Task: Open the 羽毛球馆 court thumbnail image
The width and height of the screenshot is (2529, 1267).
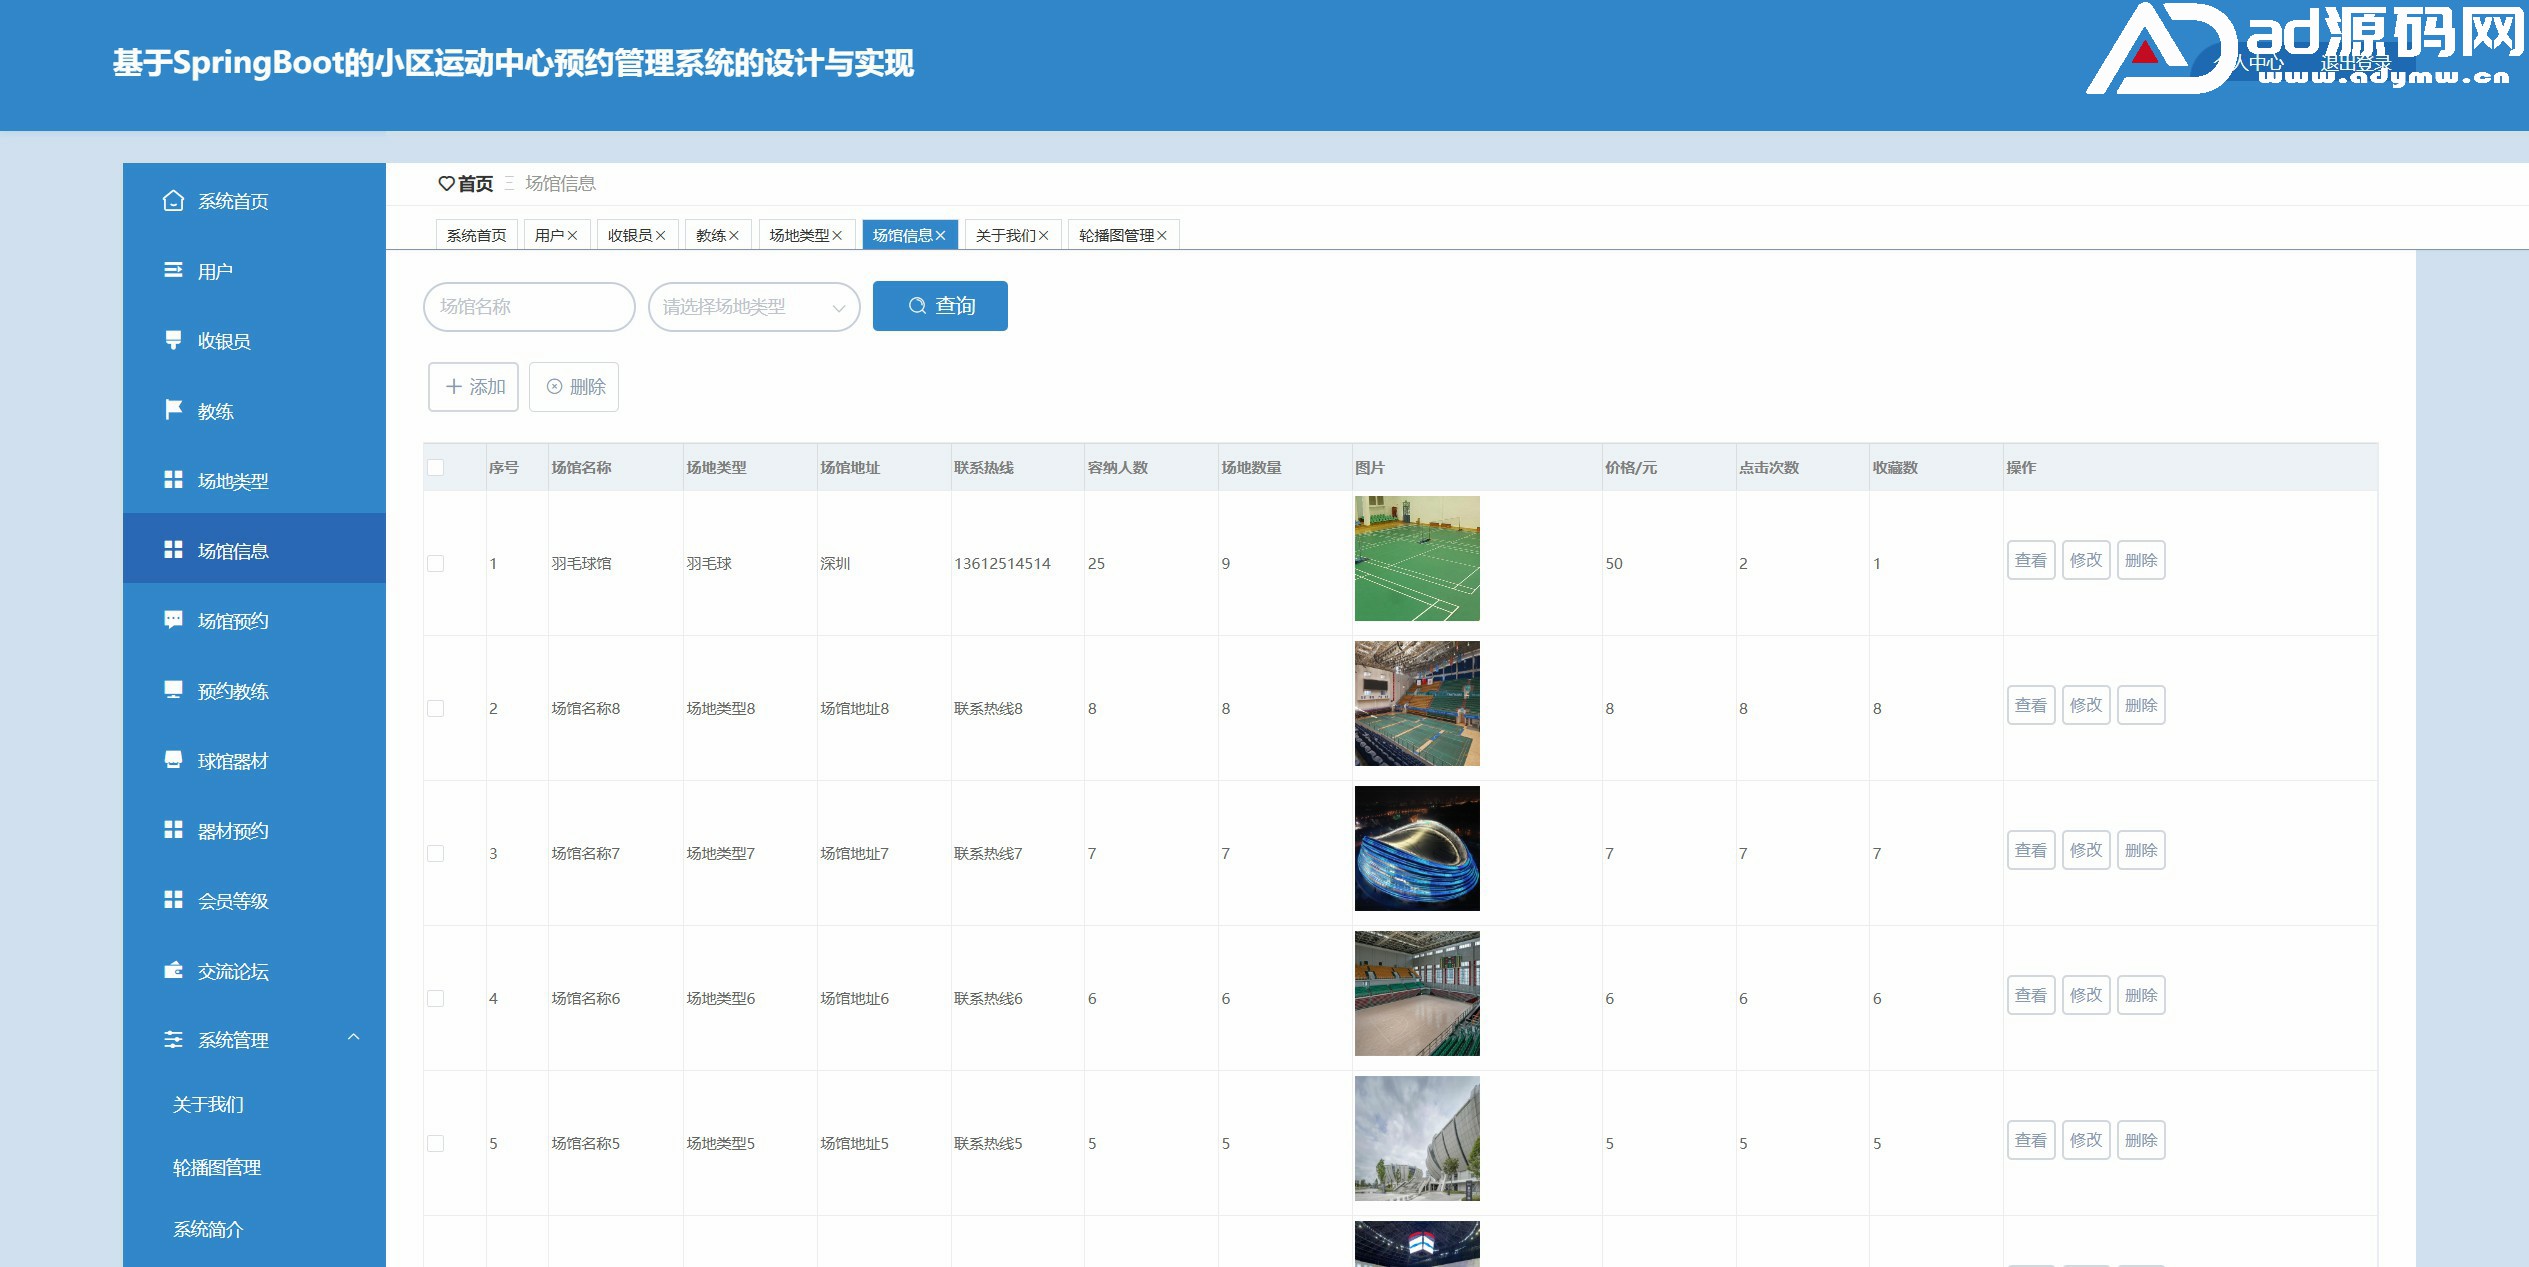Action: tap(1416, 559)
